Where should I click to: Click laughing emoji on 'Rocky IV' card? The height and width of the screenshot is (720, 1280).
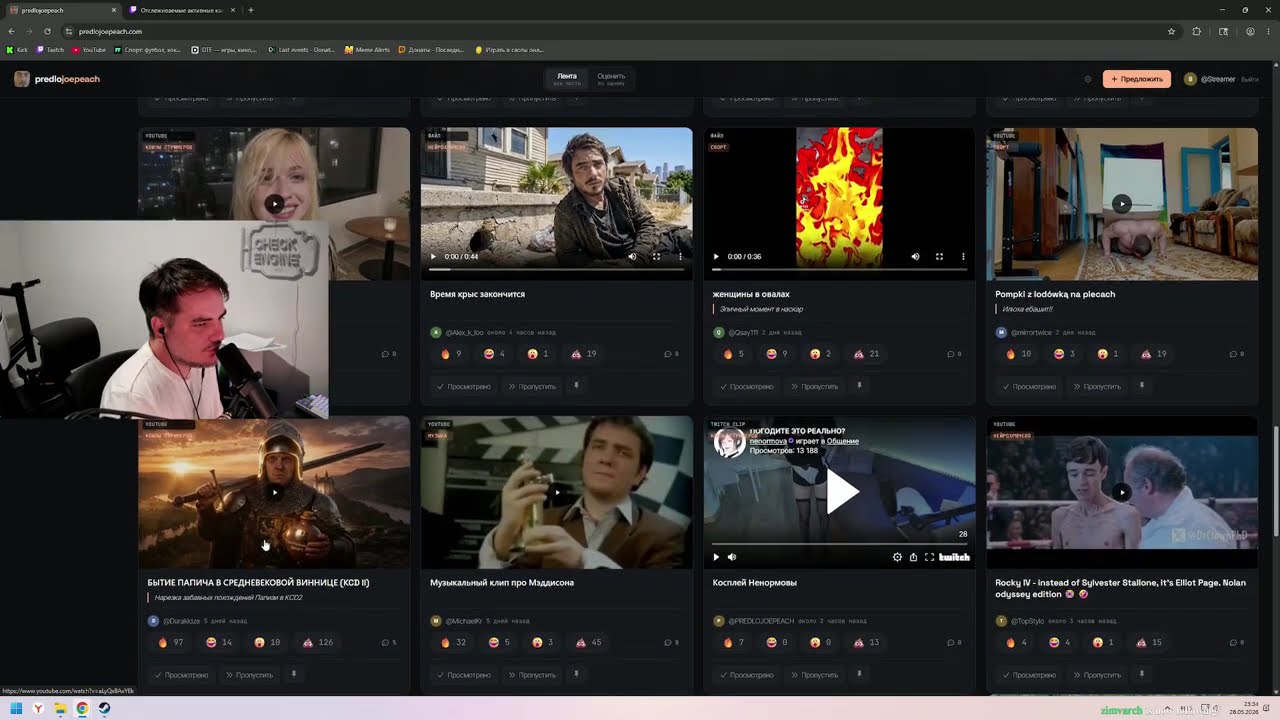1060,642
